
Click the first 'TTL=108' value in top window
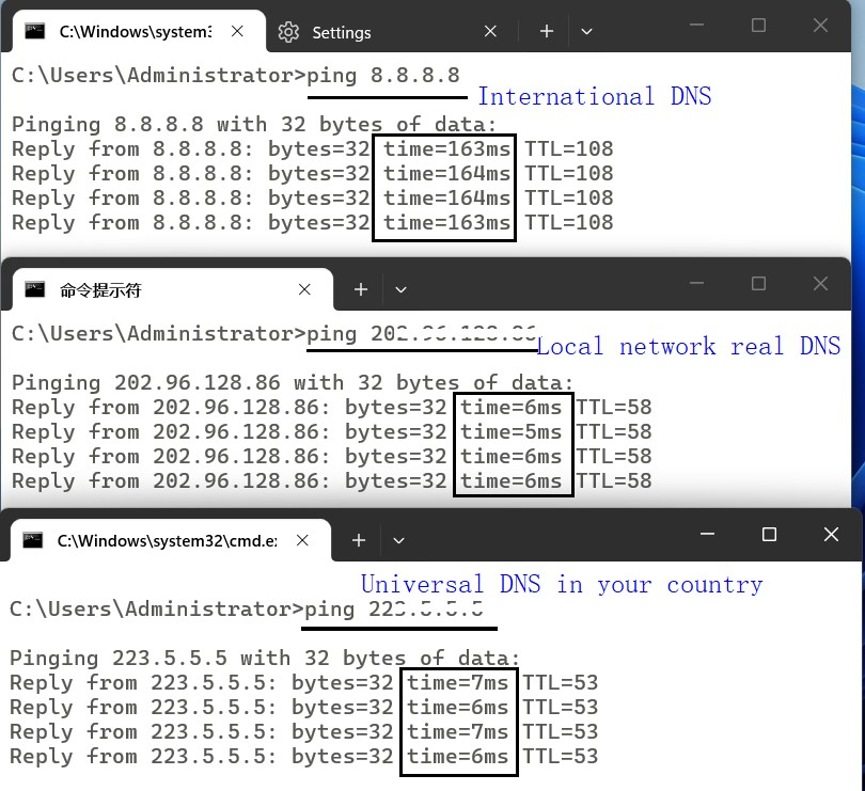click(x=569, y=149)
